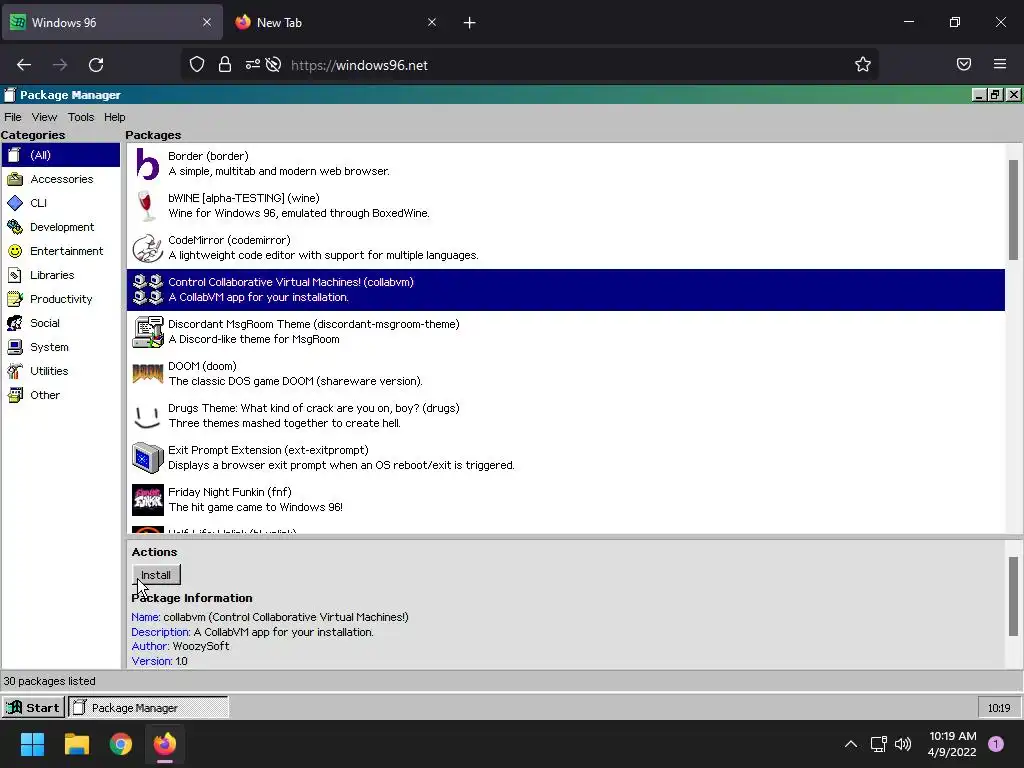The height and width of the screenshot is (768, 1024).
Task: Click the Exit Prompt Extension monitor icon
Action: point(148,458)
